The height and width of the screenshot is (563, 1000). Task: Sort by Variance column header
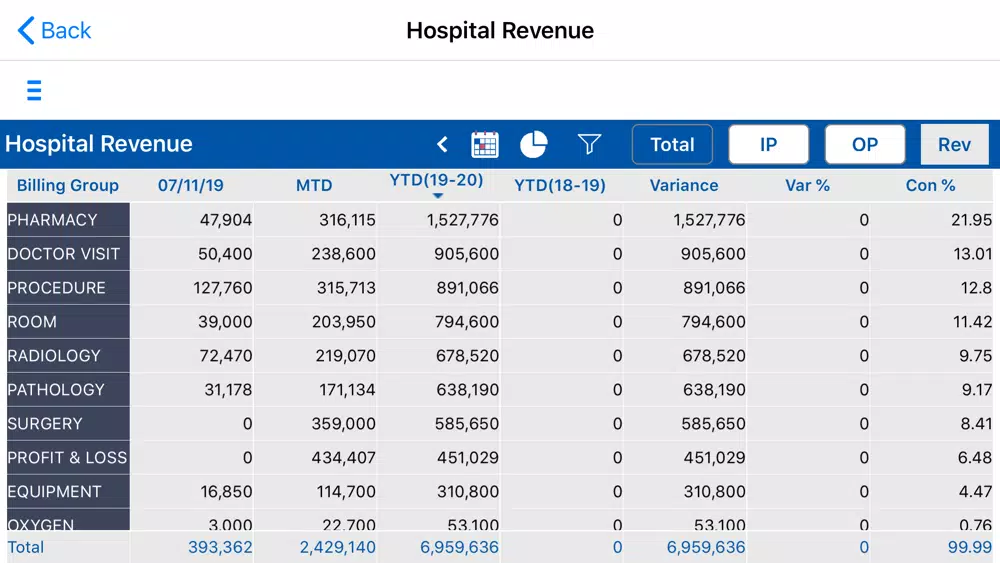[684, 186]
